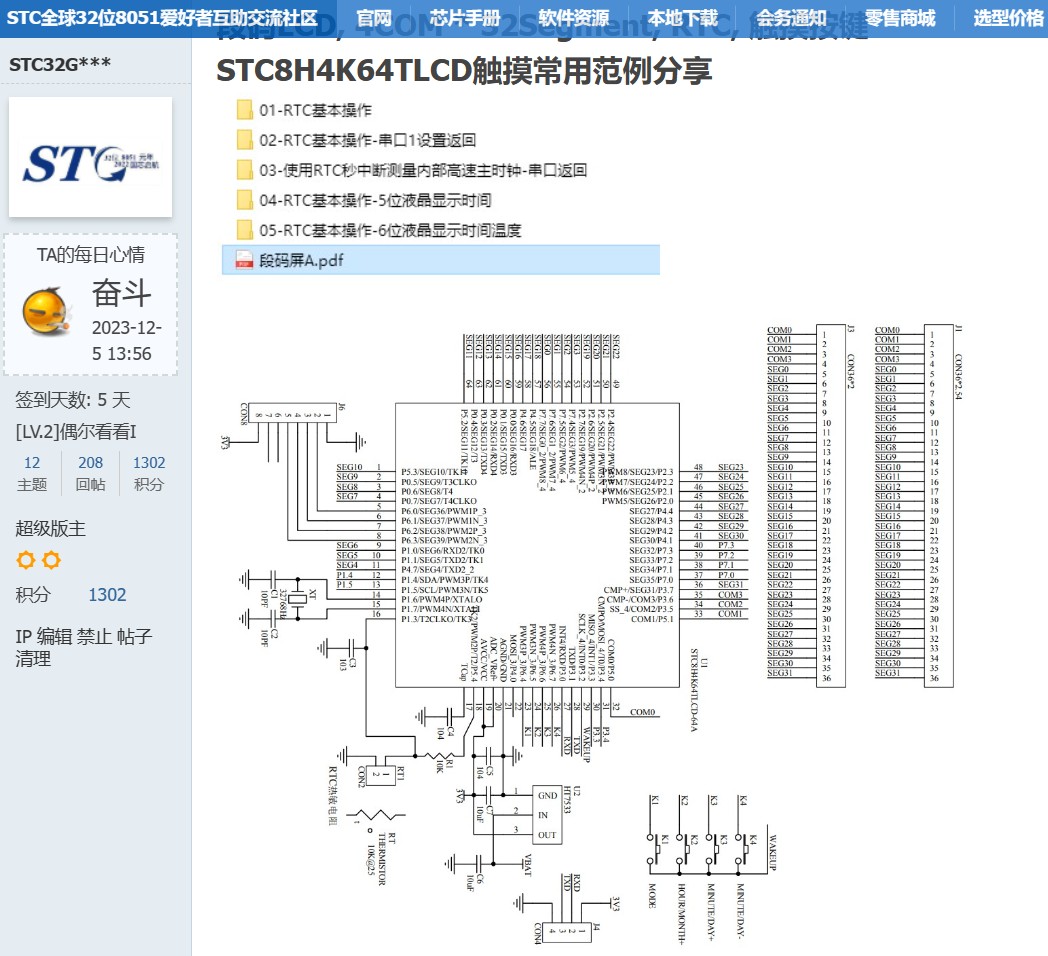This screenshot has width=1048, height=956.
Task: Select the text 03-使用RTC秒中断测量内部高速主时钟-串口返回
Action: (423, 170)
